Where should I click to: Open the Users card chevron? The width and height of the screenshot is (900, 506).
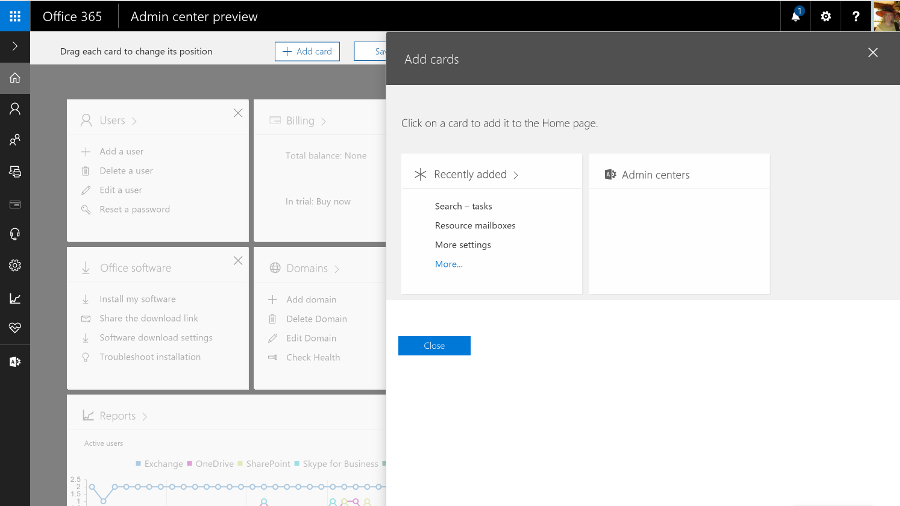[134, 121]
